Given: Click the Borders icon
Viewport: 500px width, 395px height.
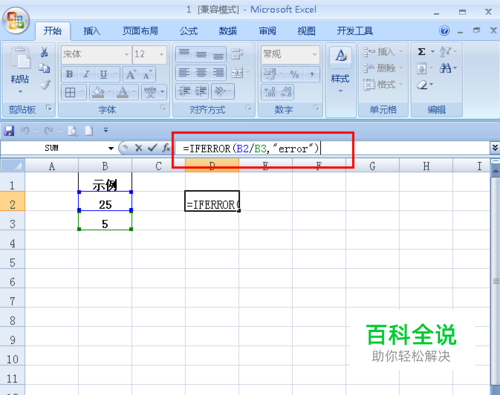Looking at the screenshot, I should pyautogui.click(x=70, y=92).
